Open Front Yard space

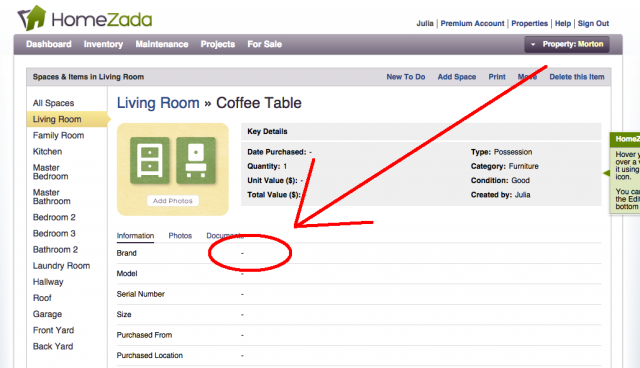click(x=53, y=330)
